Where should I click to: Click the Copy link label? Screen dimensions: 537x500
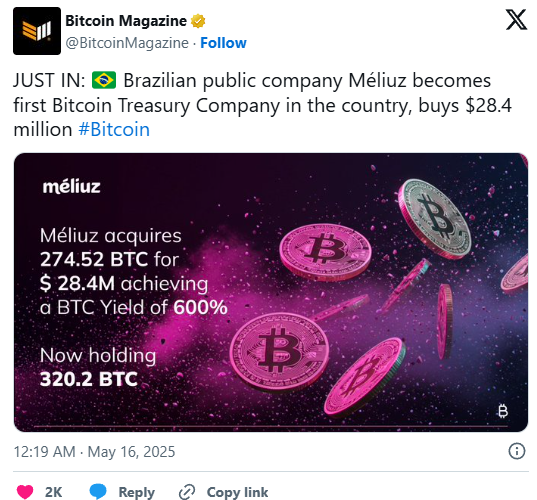(237, 492)
